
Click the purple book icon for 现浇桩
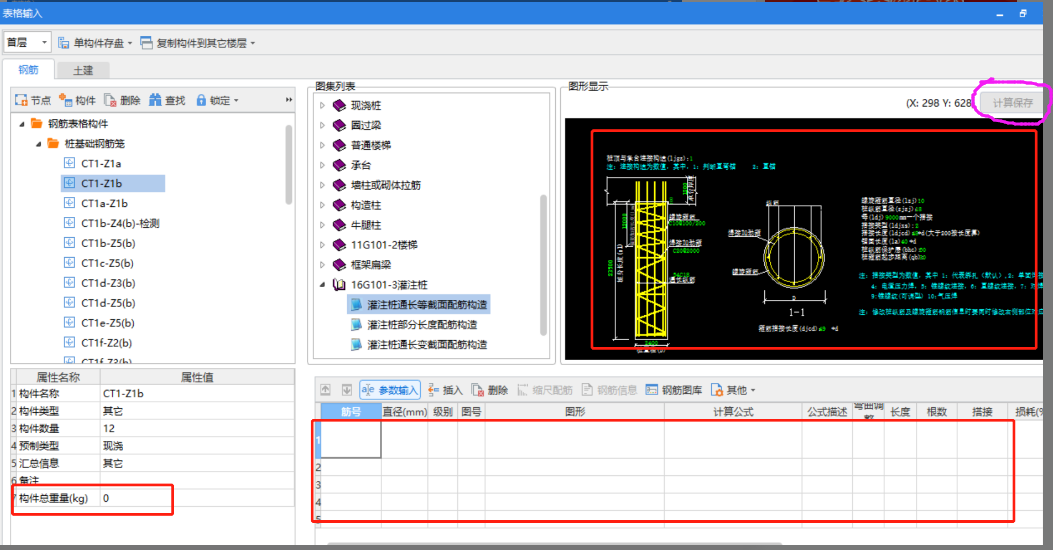[340, 105]
